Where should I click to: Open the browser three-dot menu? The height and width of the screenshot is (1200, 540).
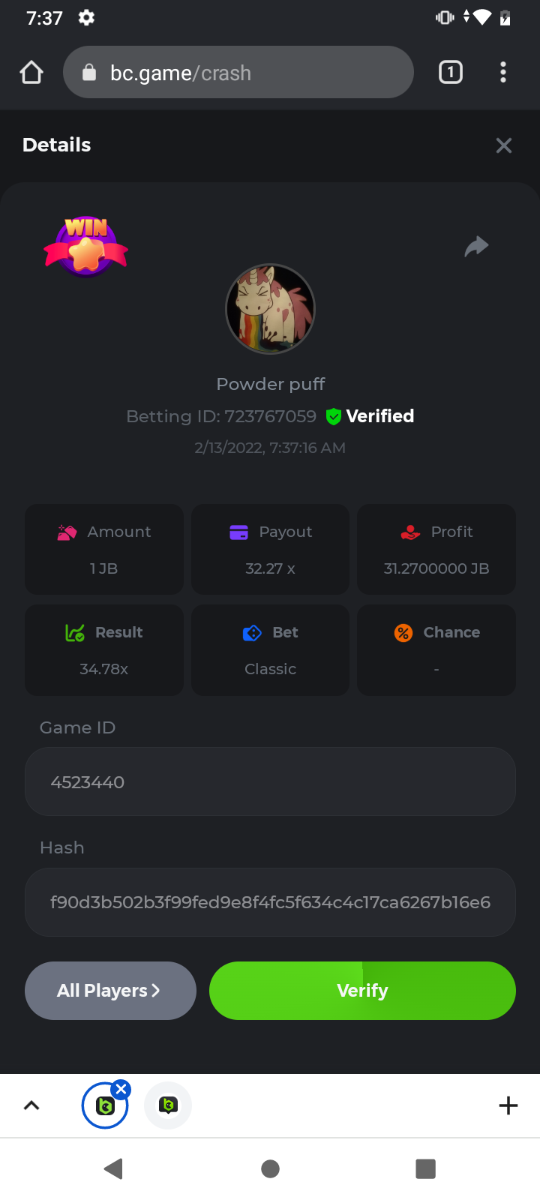point(503,72)
